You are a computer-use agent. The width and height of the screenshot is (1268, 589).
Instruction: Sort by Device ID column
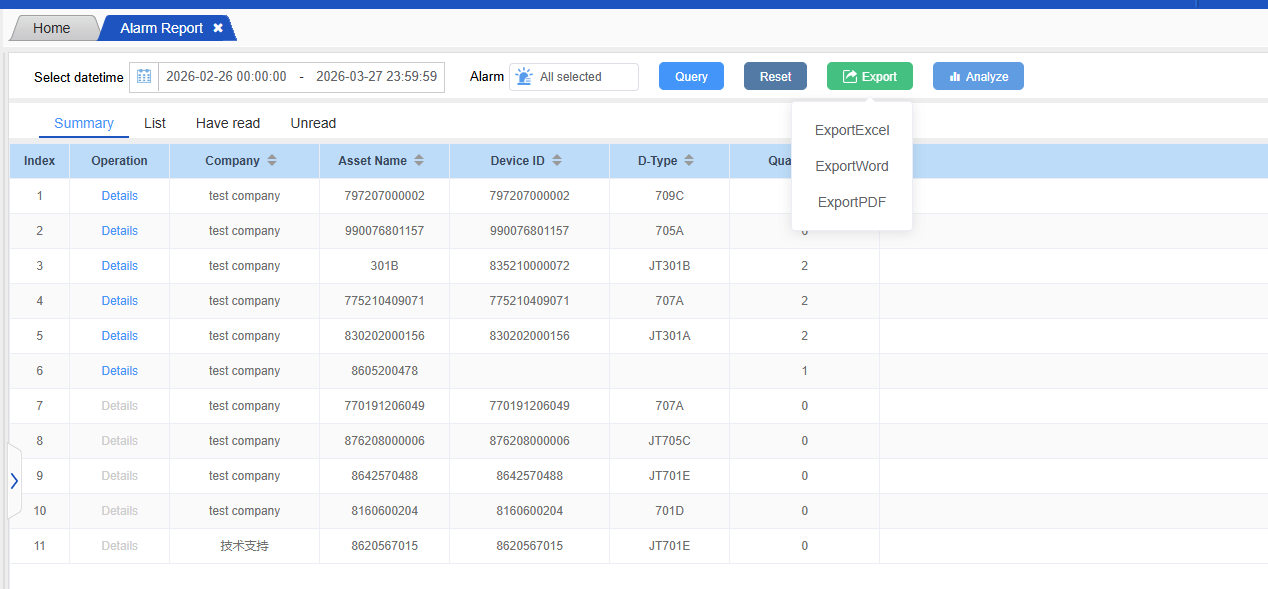point(557,161)
